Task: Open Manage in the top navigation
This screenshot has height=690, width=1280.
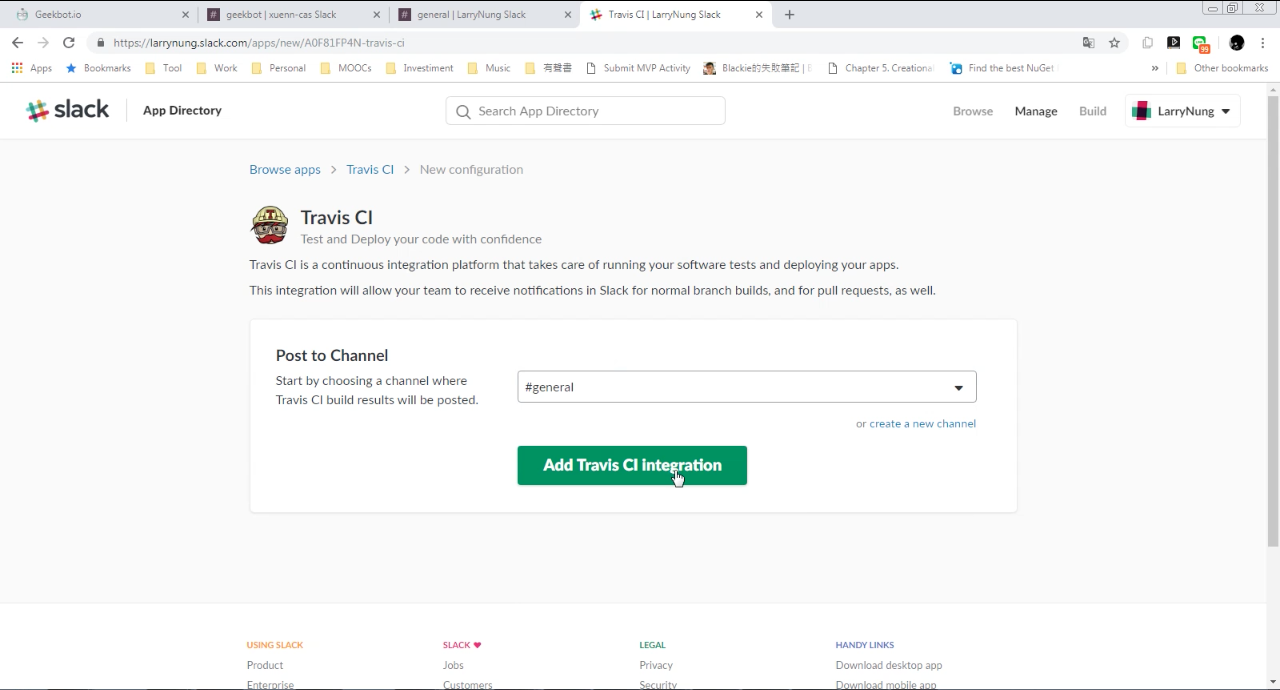Action: 1036,111
